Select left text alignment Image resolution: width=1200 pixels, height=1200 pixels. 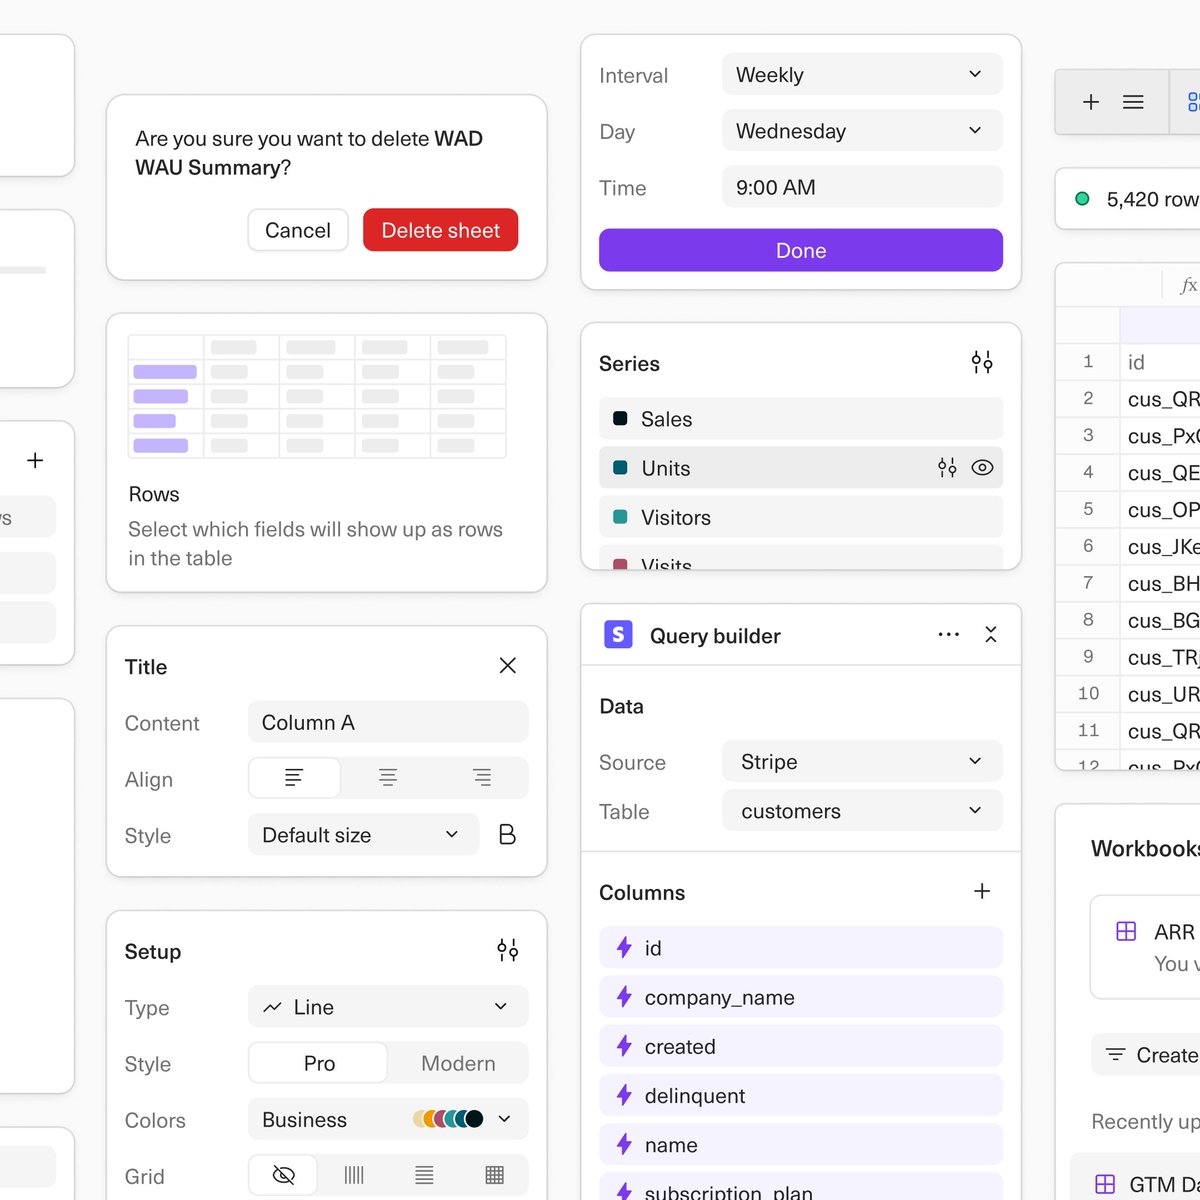click(294, 778)
